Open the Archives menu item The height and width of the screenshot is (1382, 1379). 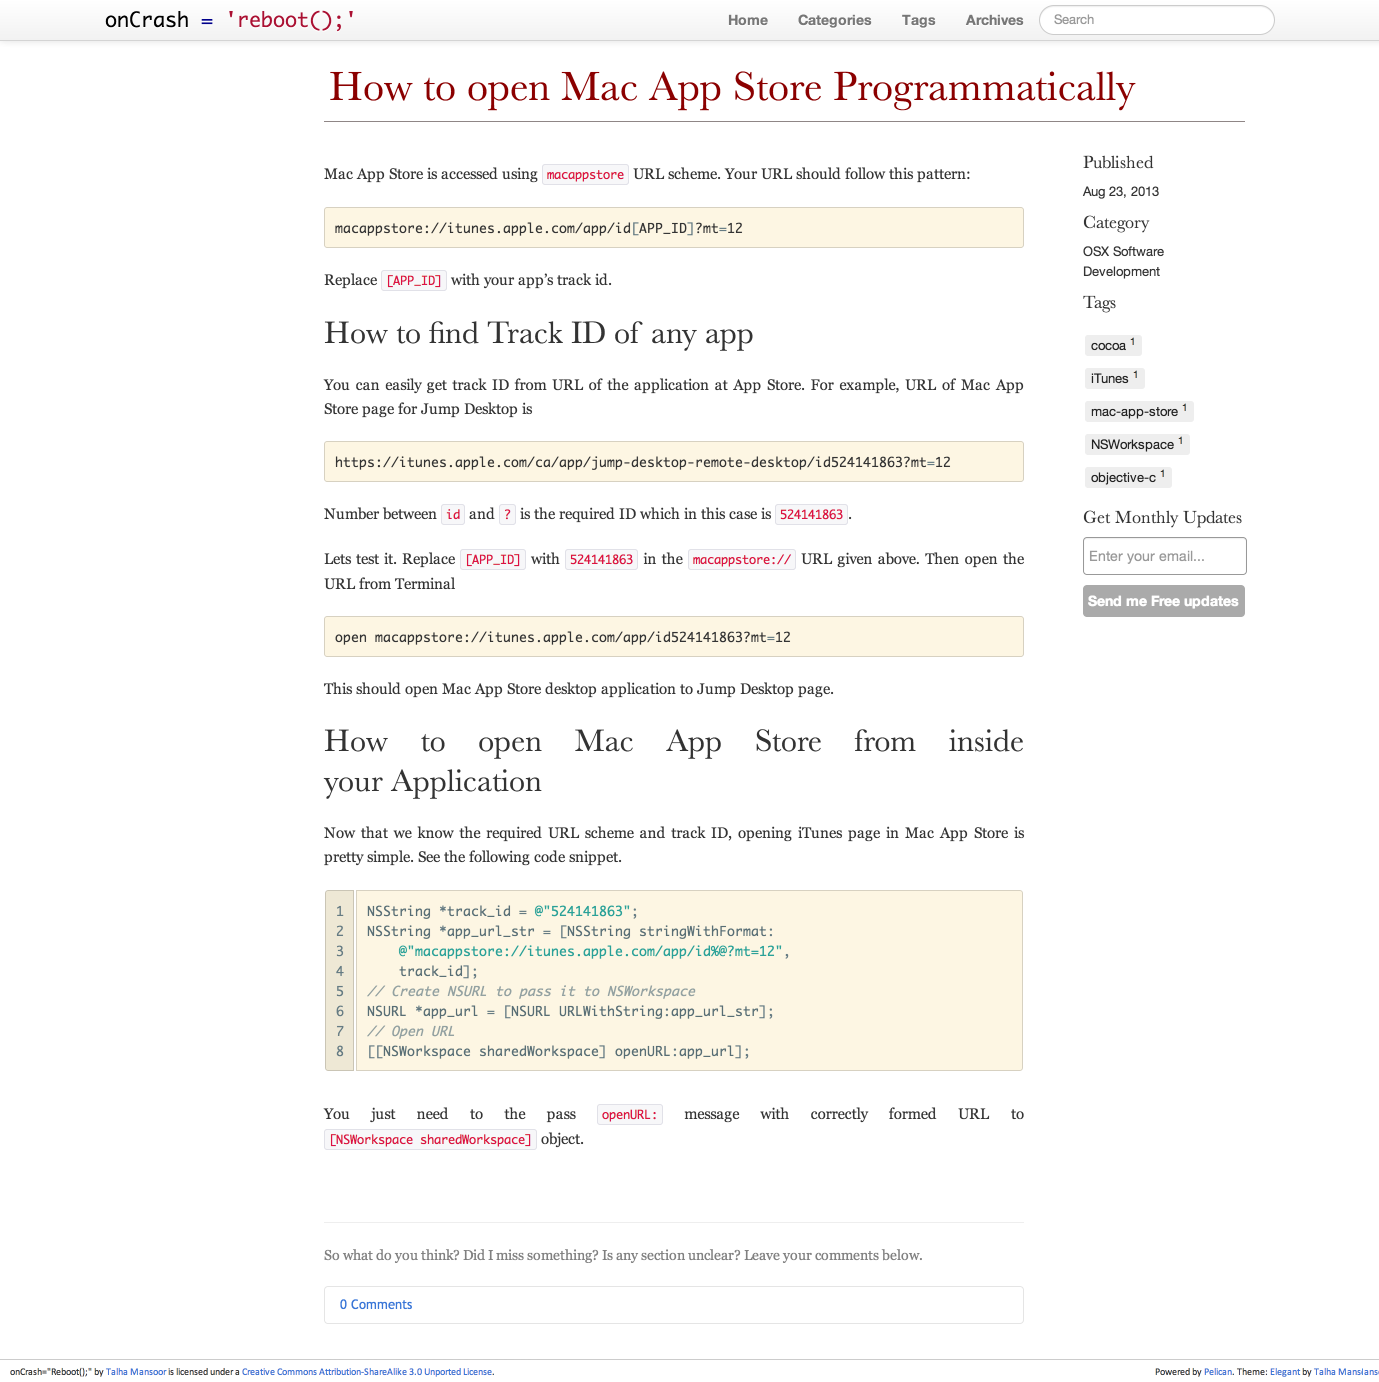point(994,20)
